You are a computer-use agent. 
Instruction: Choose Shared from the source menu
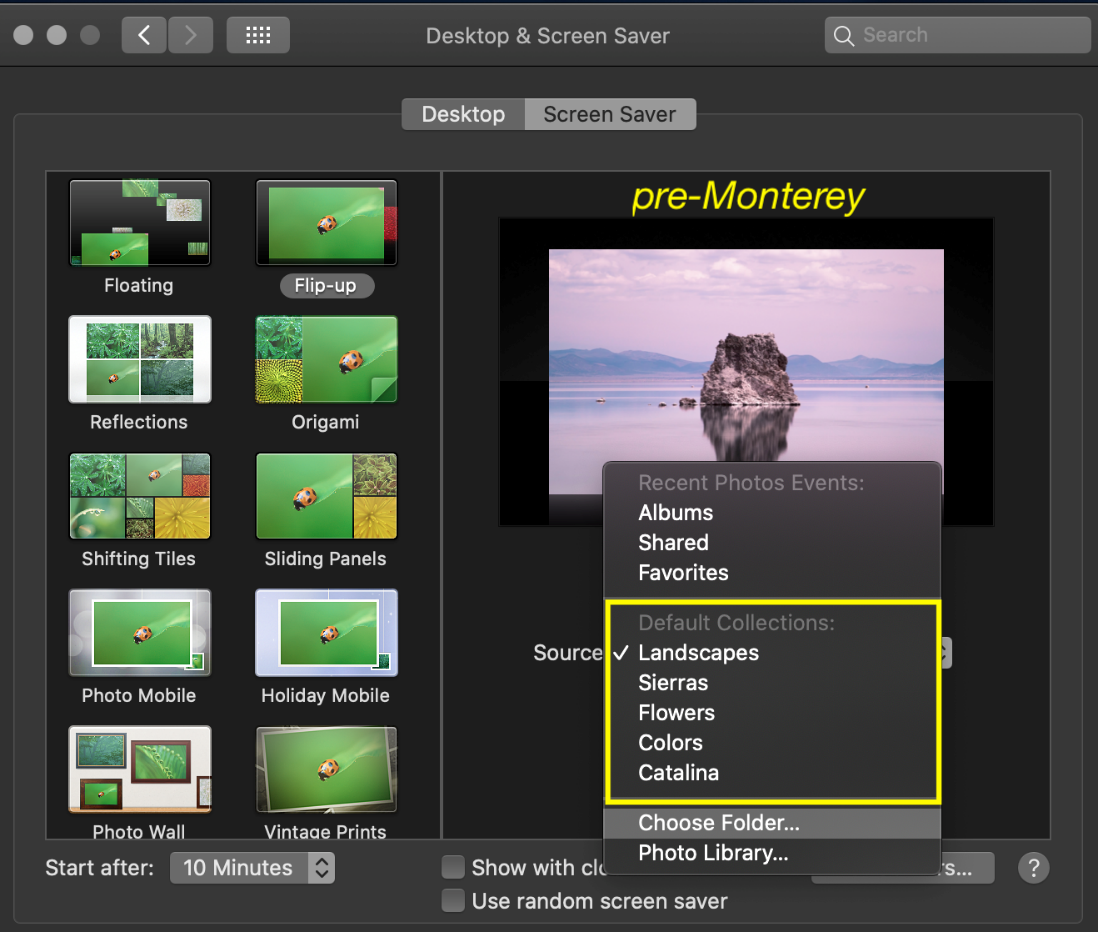click(772, 543)
